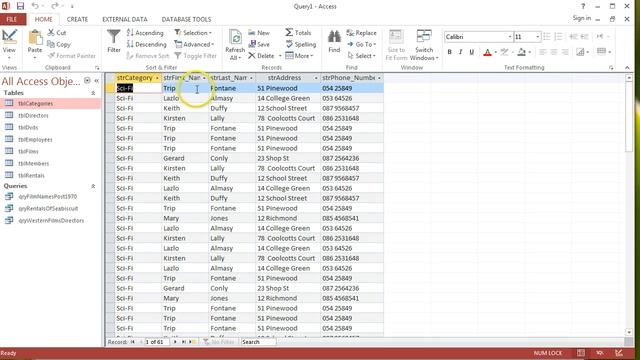The image size is (640, 360).
Task: Click the Copy command
Action: tap(59, 44)
